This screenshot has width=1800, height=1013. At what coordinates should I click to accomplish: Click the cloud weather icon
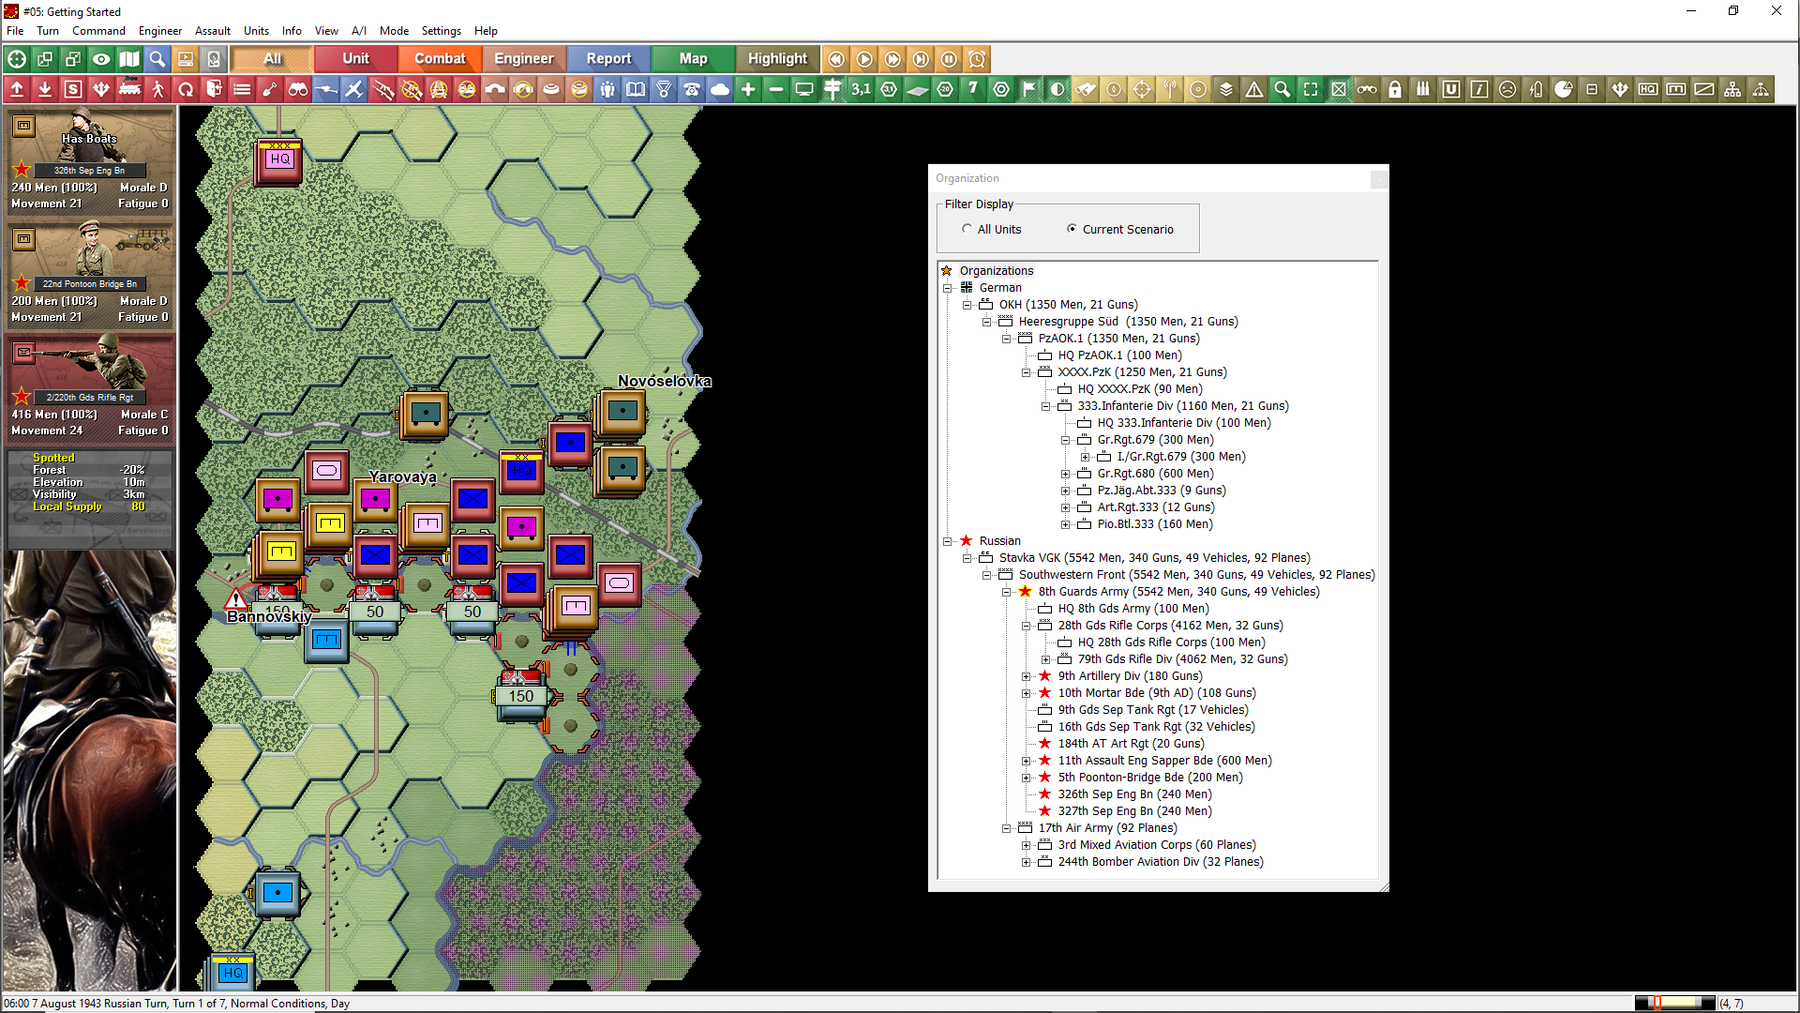tap(720, 90)
